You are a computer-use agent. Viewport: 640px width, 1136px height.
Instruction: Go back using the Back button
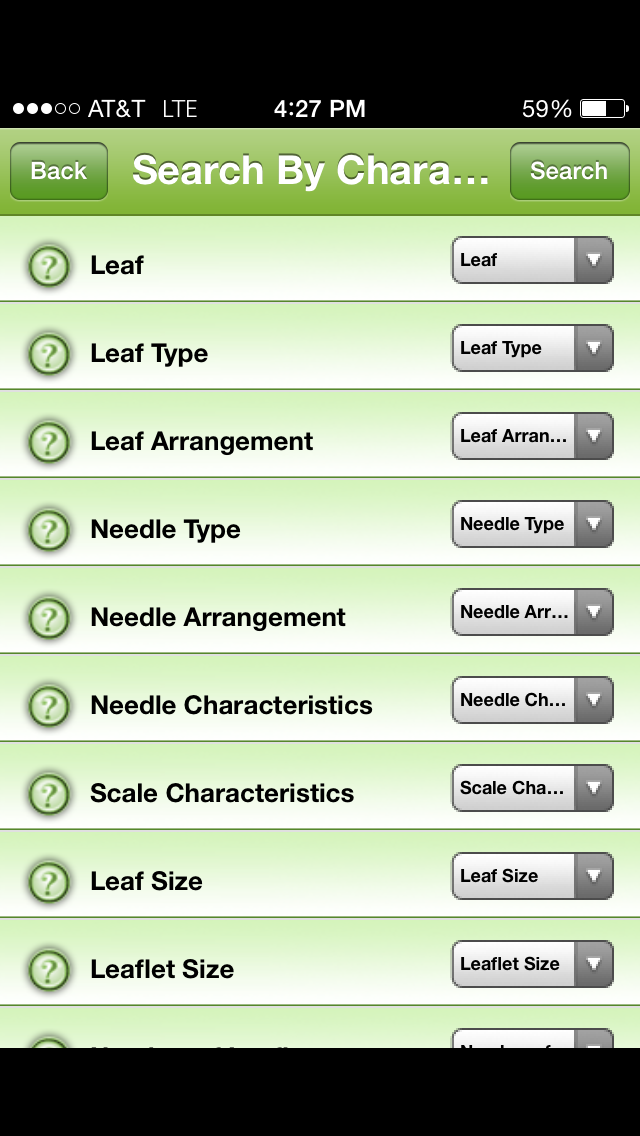pos(59,171)
